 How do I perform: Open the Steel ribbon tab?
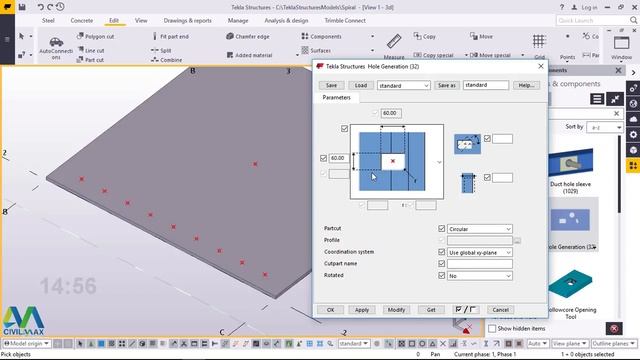pyautogui.click(x=48, y=20)
